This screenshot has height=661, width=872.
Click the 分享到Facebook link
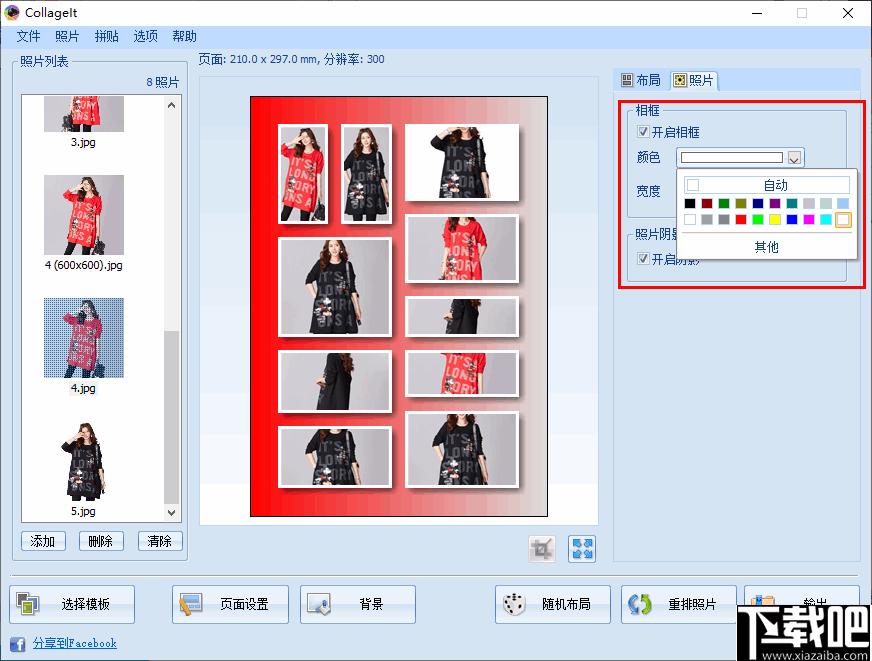click(75, 643)
